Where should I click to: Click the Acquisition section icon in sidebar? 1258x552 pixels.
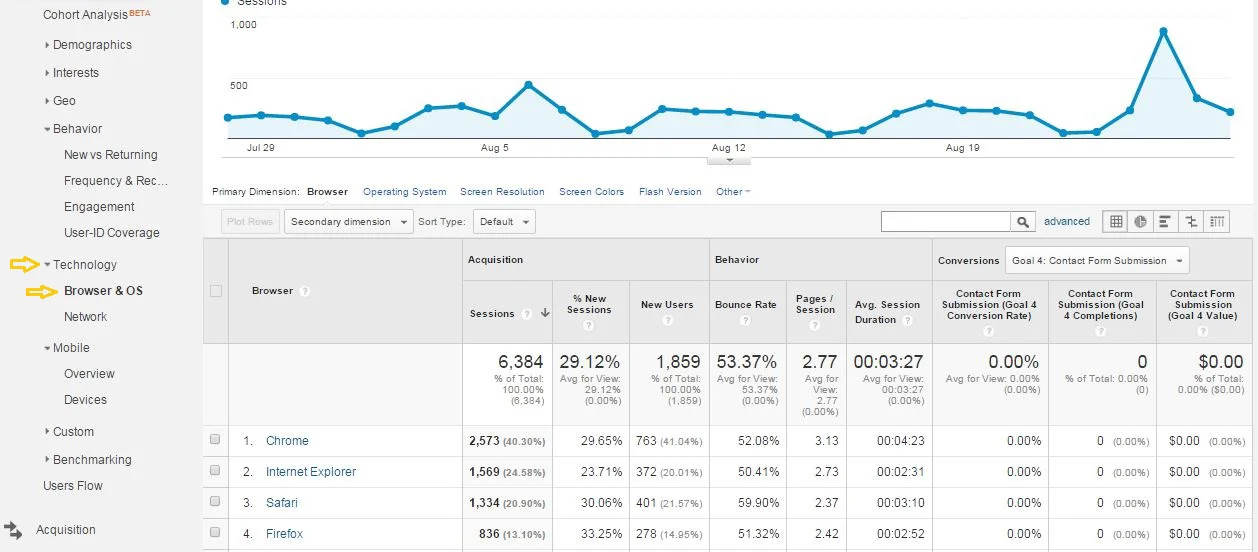[13, 530]
